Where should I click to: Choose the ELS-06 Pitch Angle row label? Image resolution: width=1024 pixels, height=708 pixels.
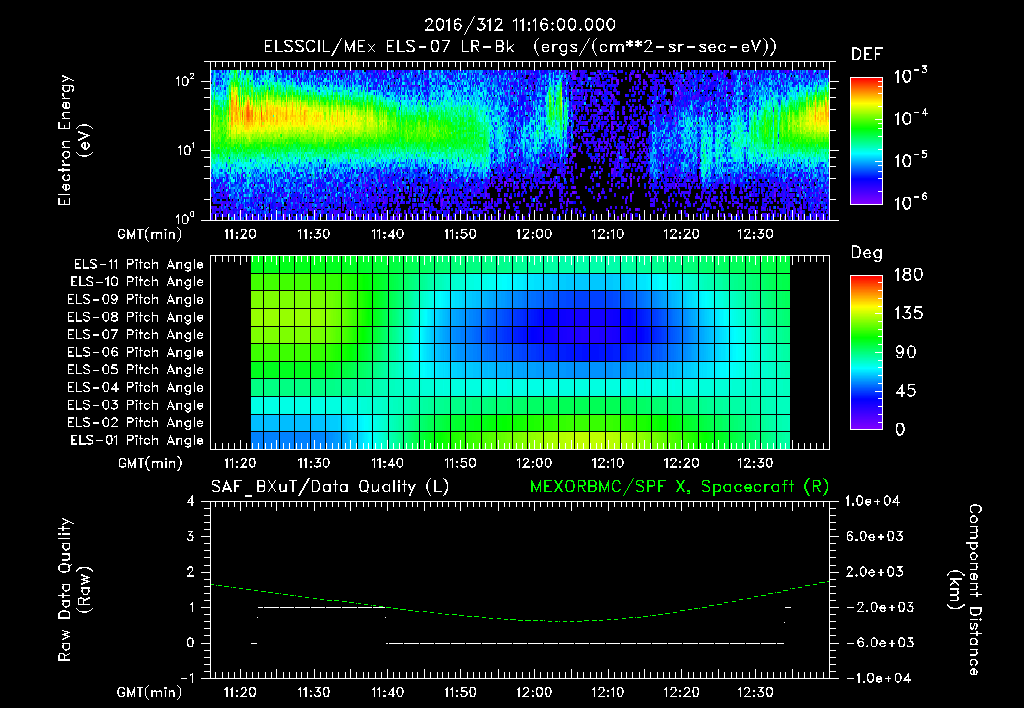[136, 352]
